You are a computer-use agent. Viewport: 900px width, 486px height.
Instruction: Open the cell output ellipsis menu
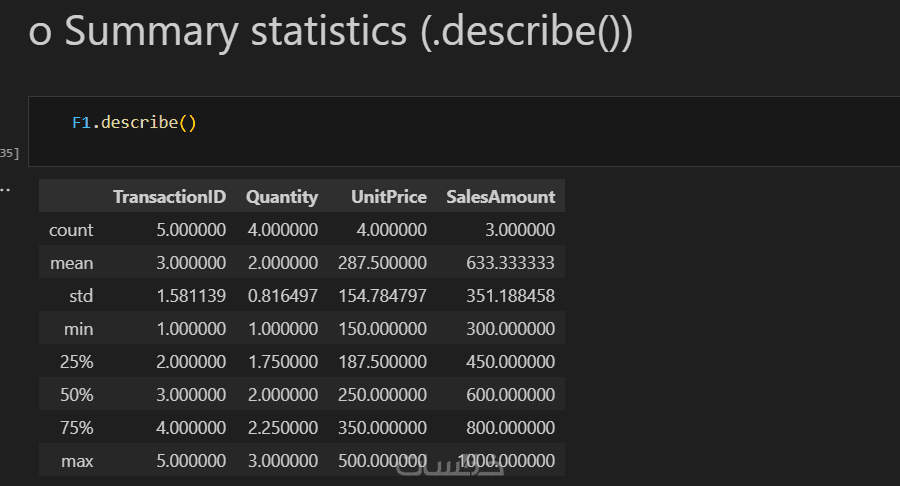click(x=4, y=187)
